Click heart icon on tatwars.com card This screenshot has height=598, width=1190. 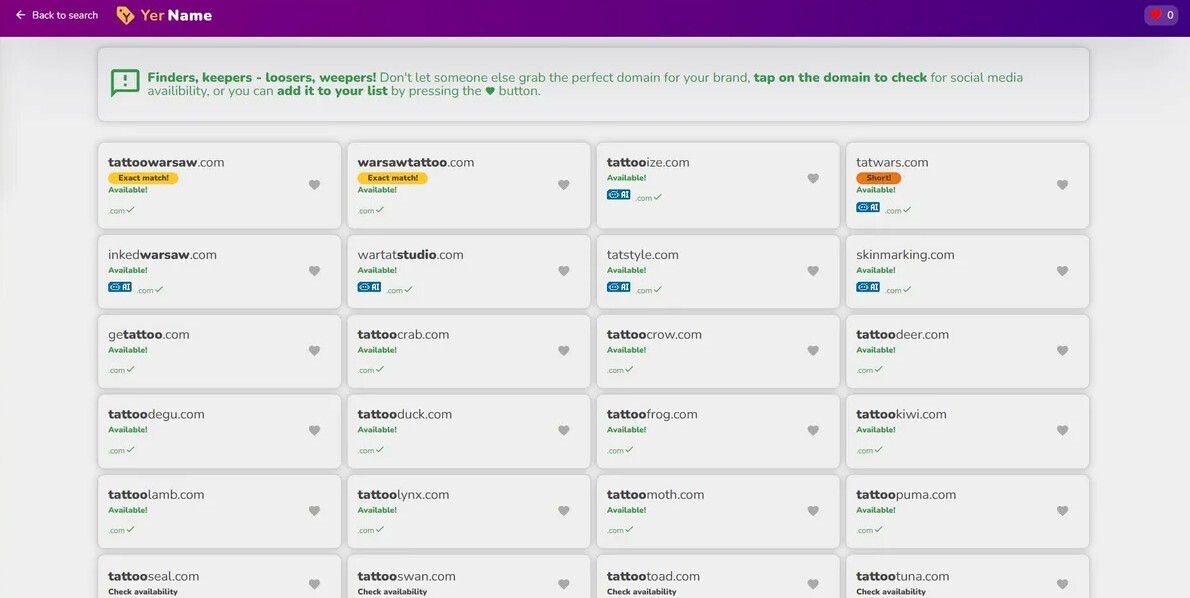pos(1062,185)
